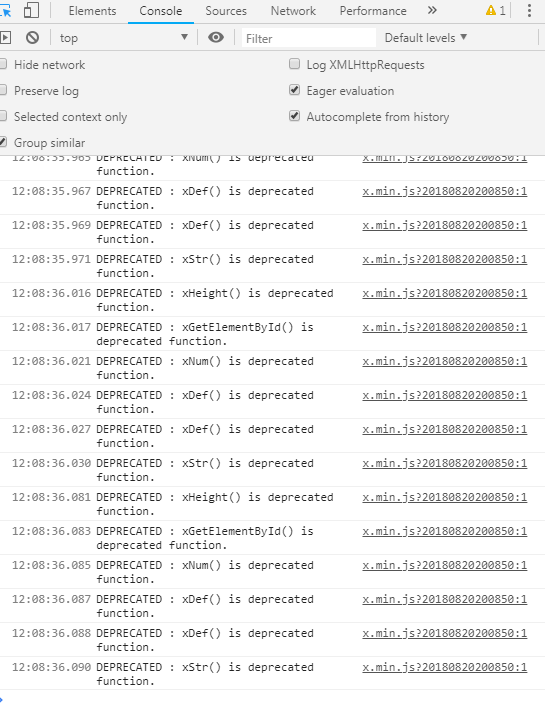Show the console sidebar icon

pos(5,37)
